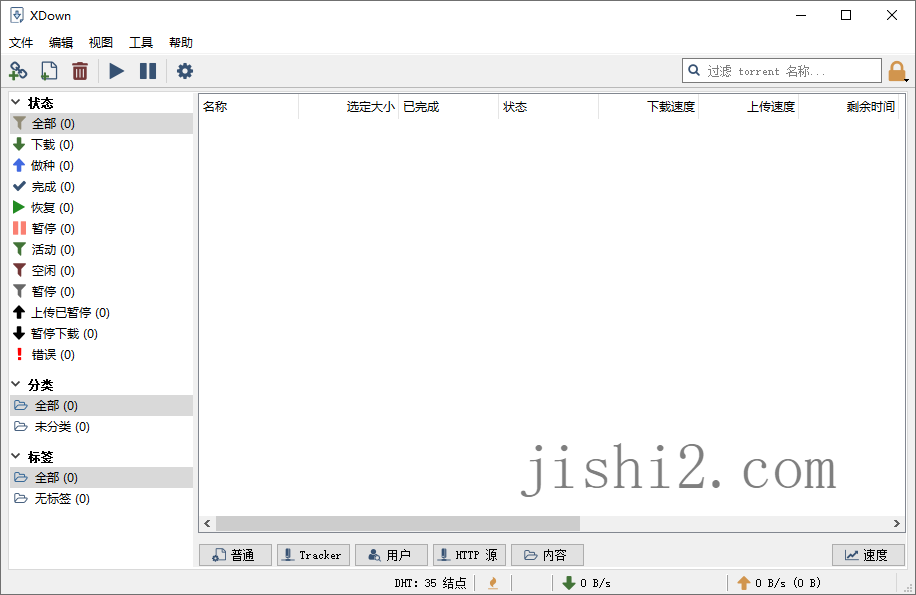Switch to the 普通 tab

coord(235,555)
